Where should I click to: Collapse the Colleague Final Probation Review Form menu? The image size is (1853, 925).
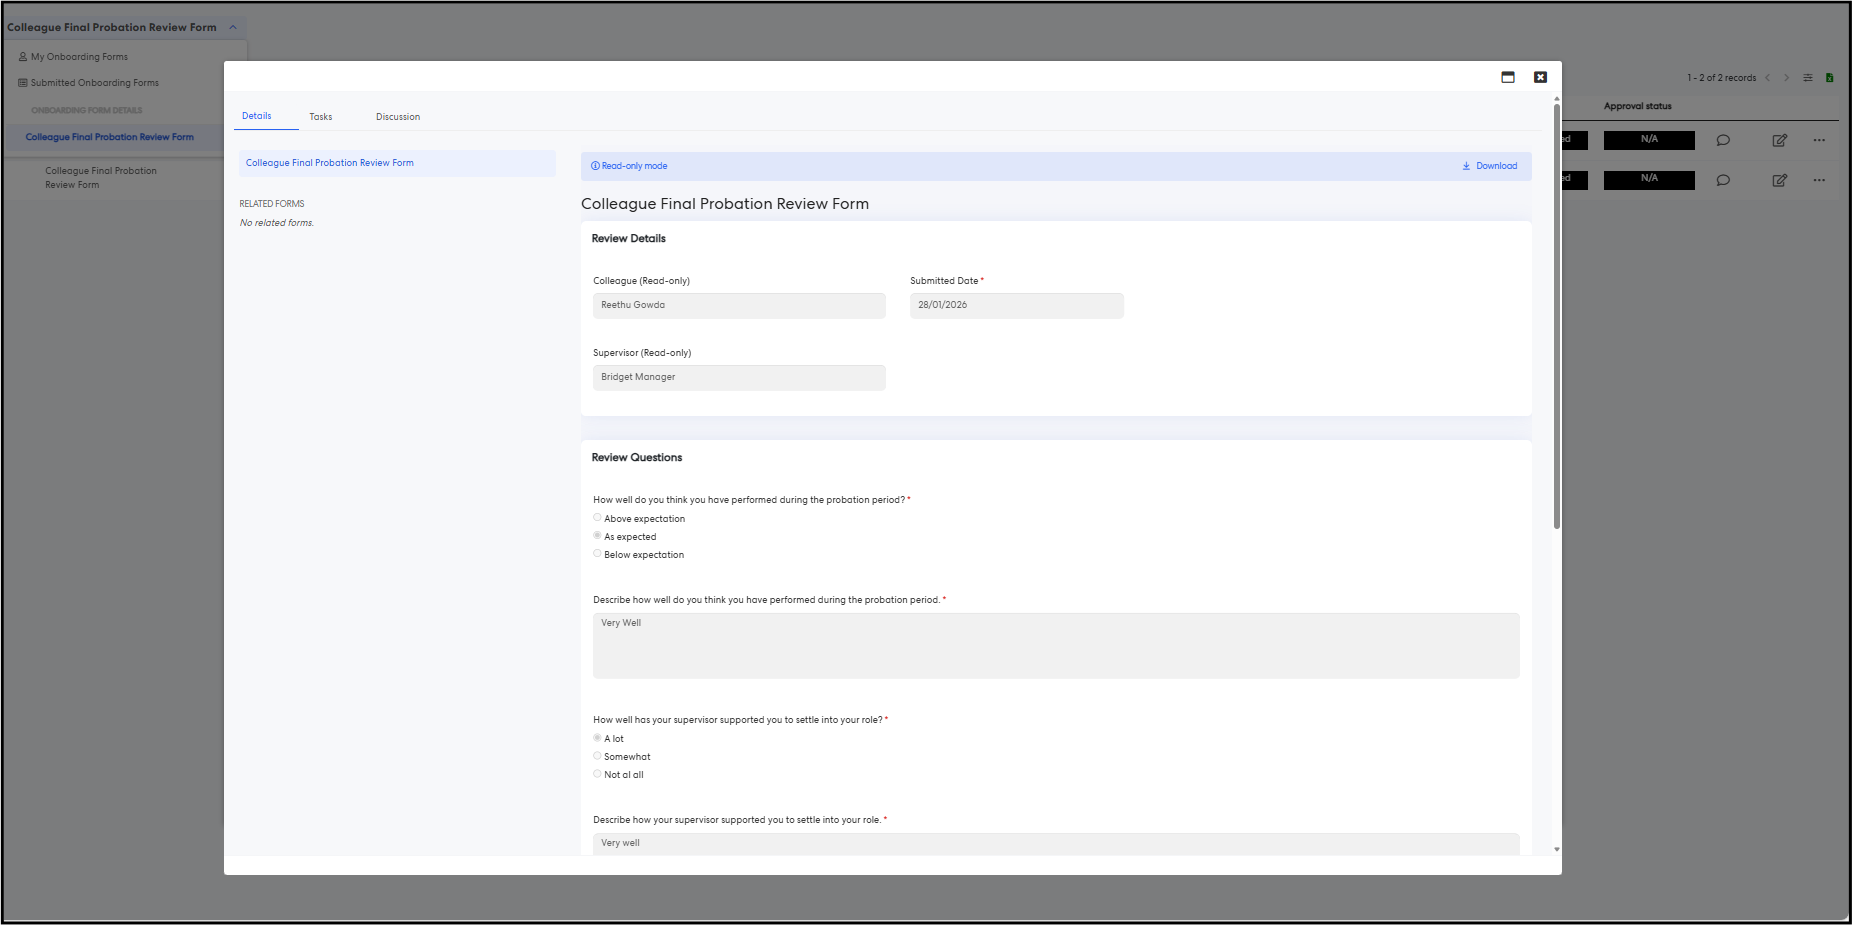pos(233,27)
